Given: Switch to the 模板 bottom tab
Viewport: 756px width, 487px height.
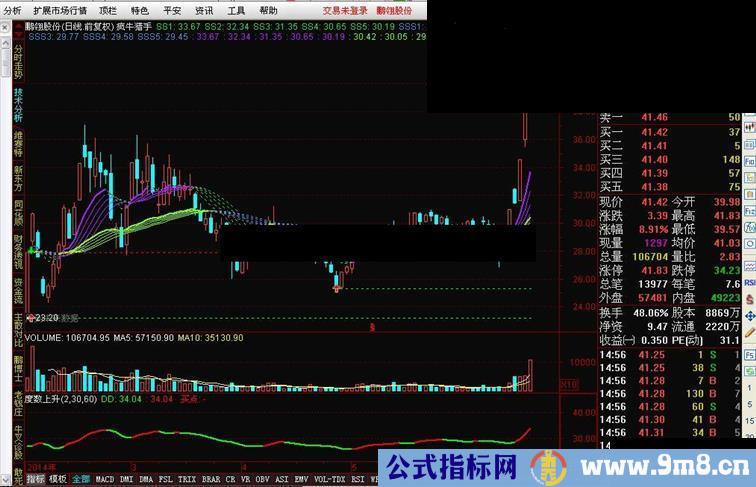Looking at the screenshot, I should click(x=58, y=479).
